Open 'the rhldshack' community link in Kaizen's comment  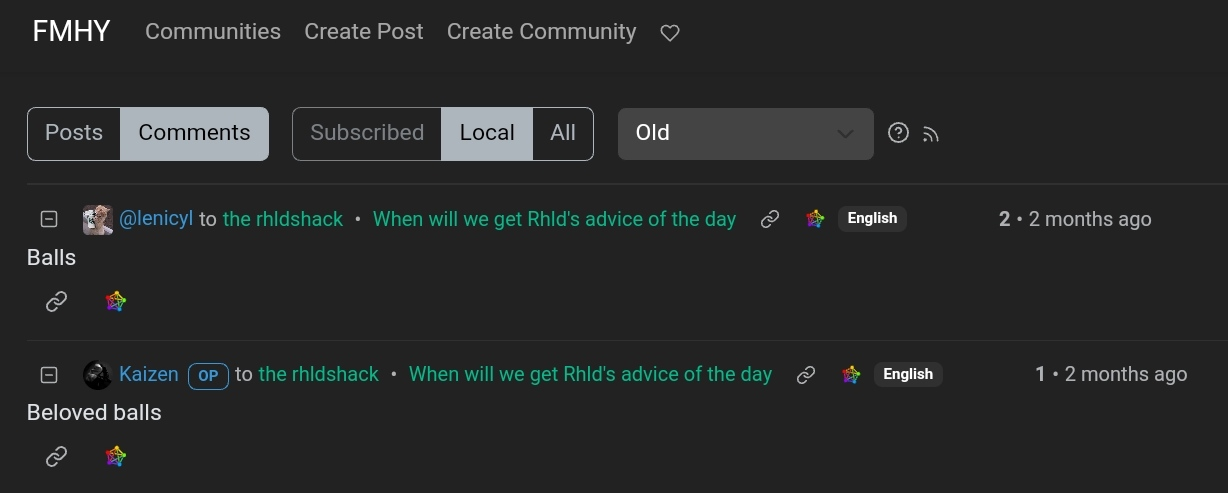coord(319,374)
